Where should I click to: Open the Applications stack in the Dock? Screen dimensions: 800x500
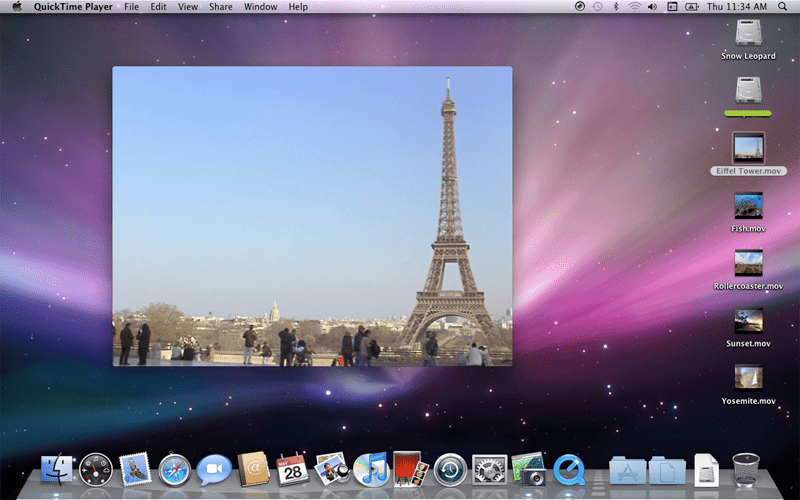tap(627, 471)
